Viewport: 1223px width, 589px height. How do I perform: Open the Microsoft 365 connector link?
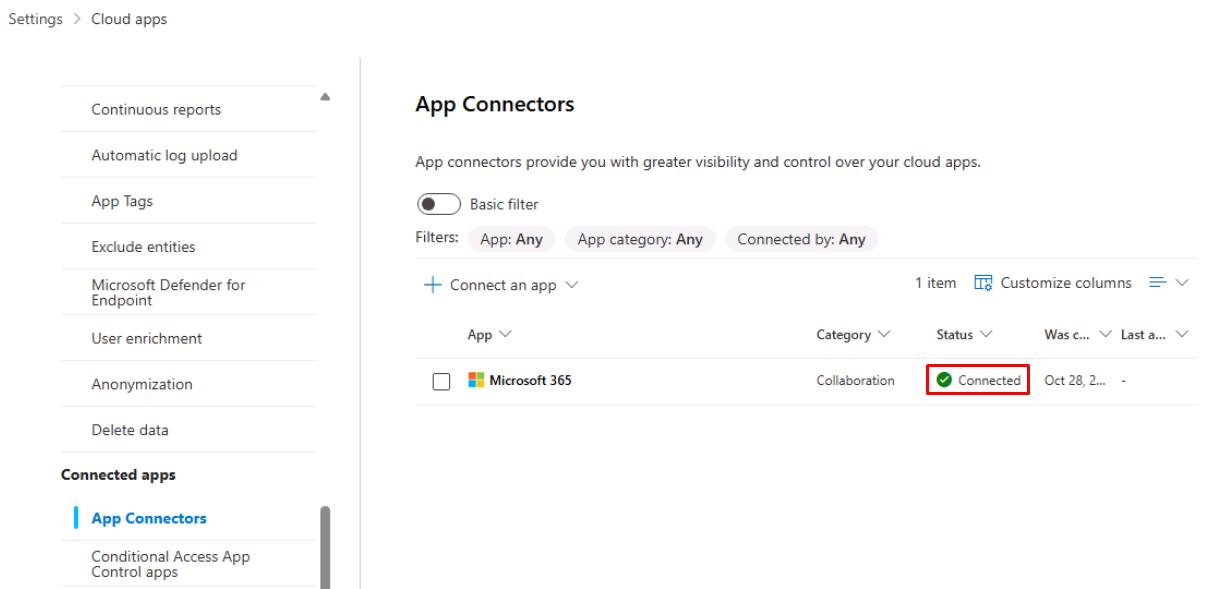(x=530, y=381)
